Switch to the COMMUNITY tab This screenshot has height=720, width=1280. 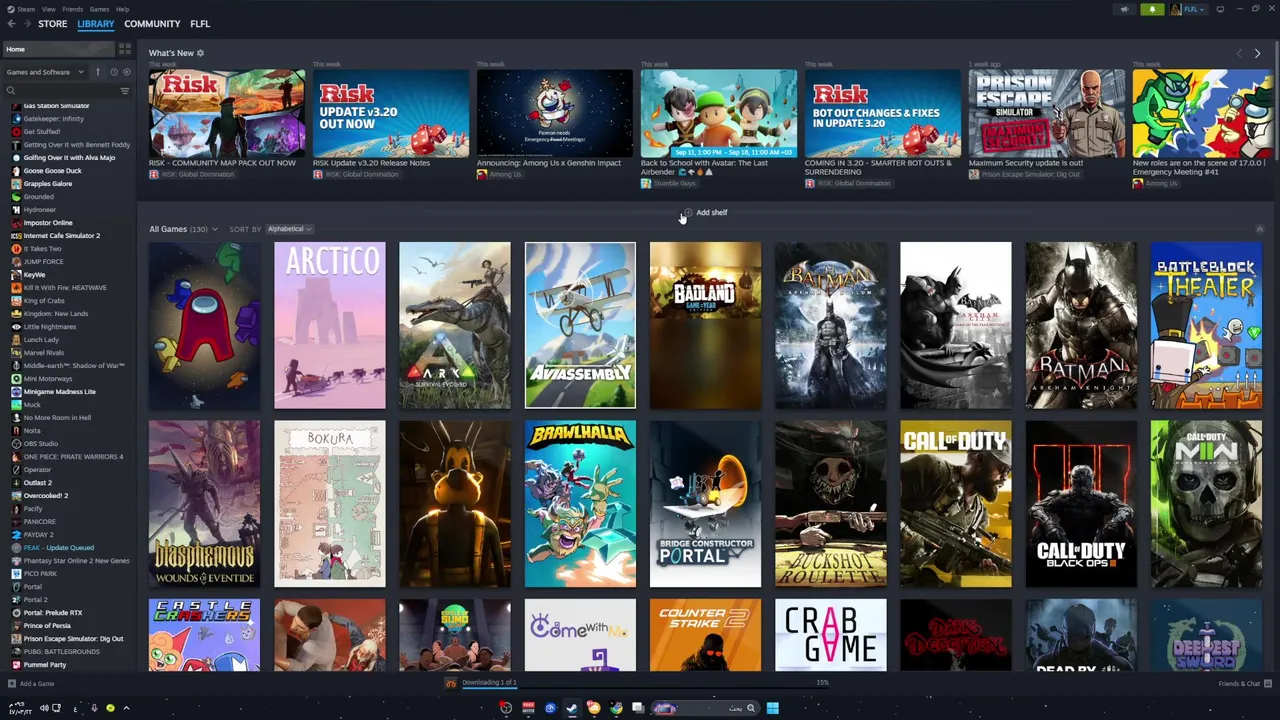[x=152, y=24]
